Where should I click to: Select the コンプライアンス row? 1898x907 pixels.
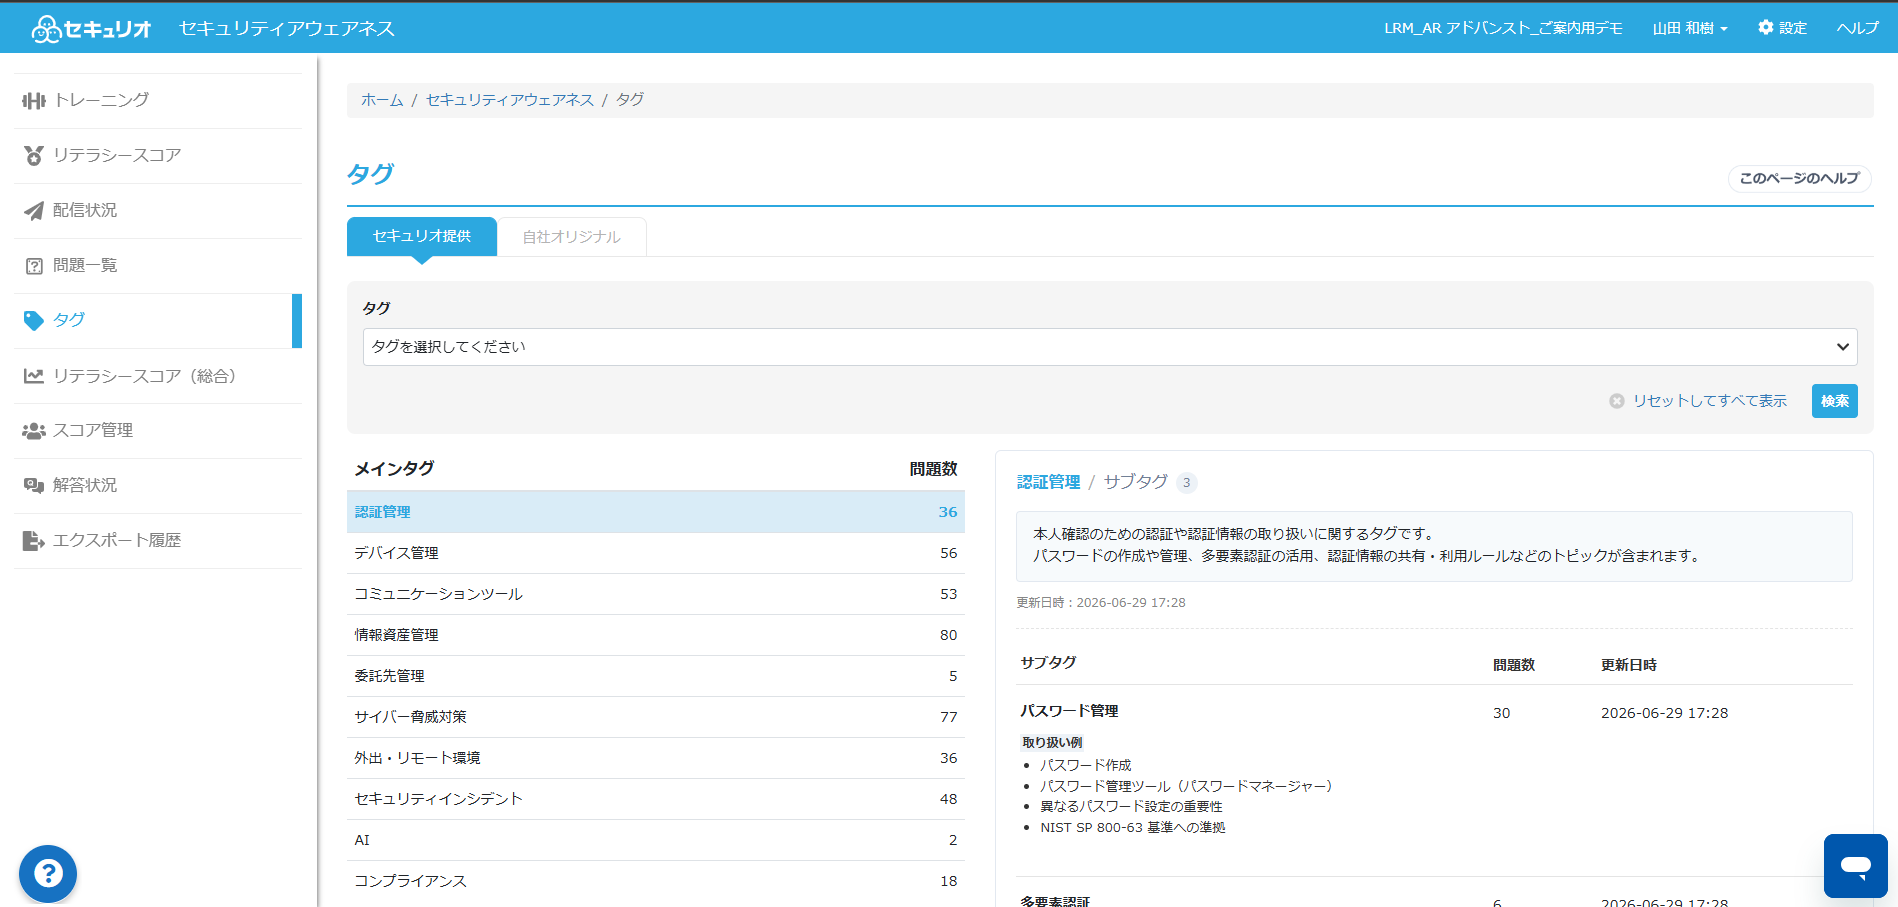(656, 881)
